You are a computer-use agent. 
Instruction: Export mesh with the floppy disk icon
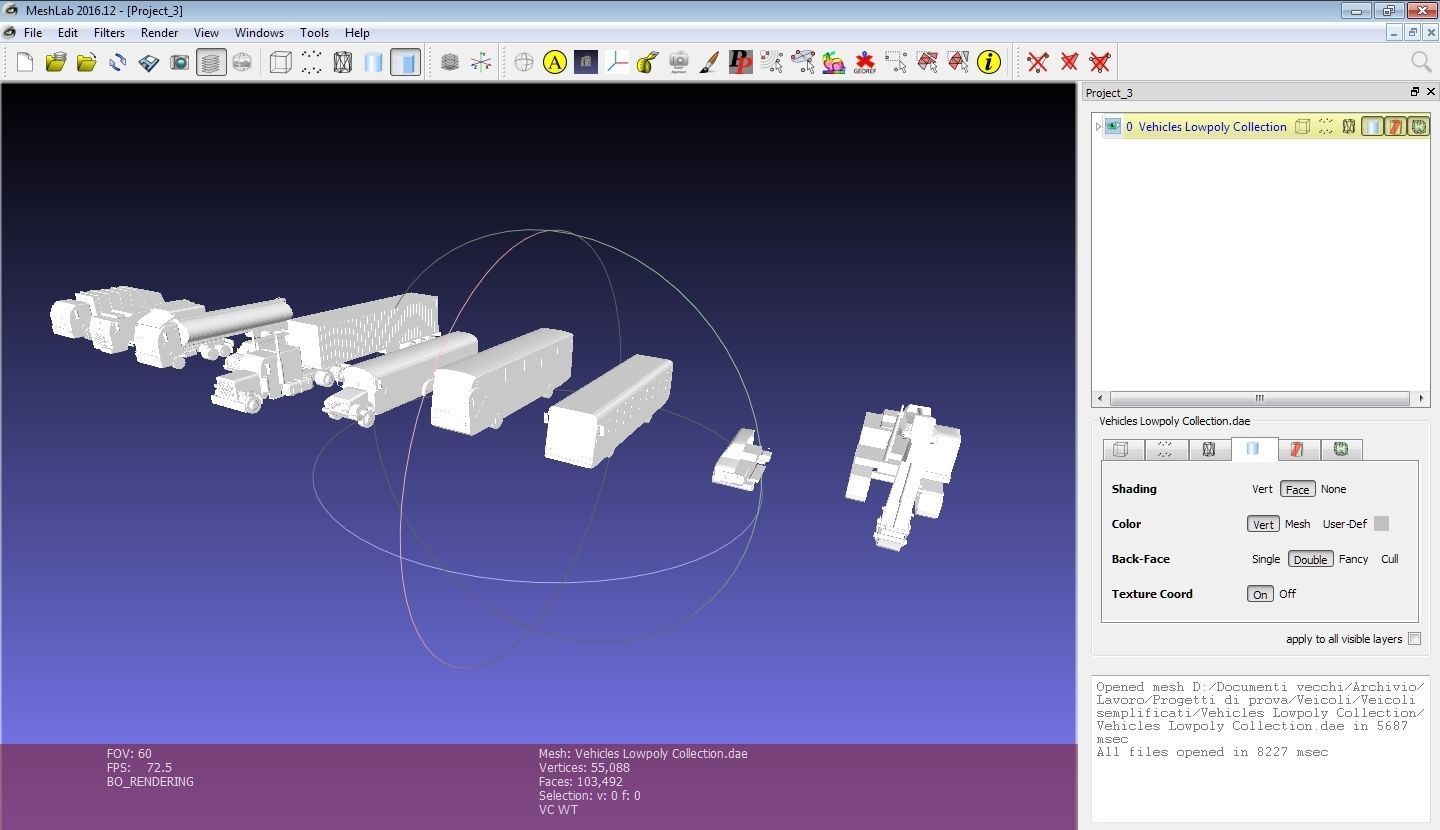click(149, 62)
